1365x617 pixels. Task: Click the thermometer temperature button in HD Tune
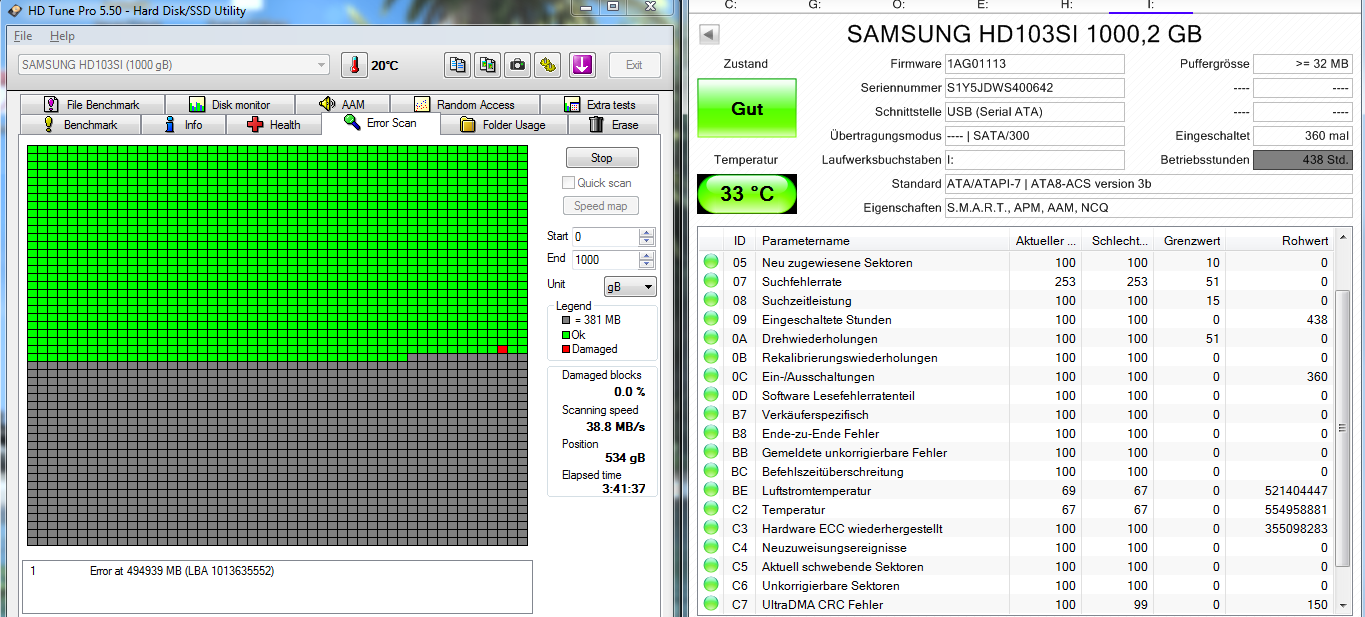[x=354, y=65]
